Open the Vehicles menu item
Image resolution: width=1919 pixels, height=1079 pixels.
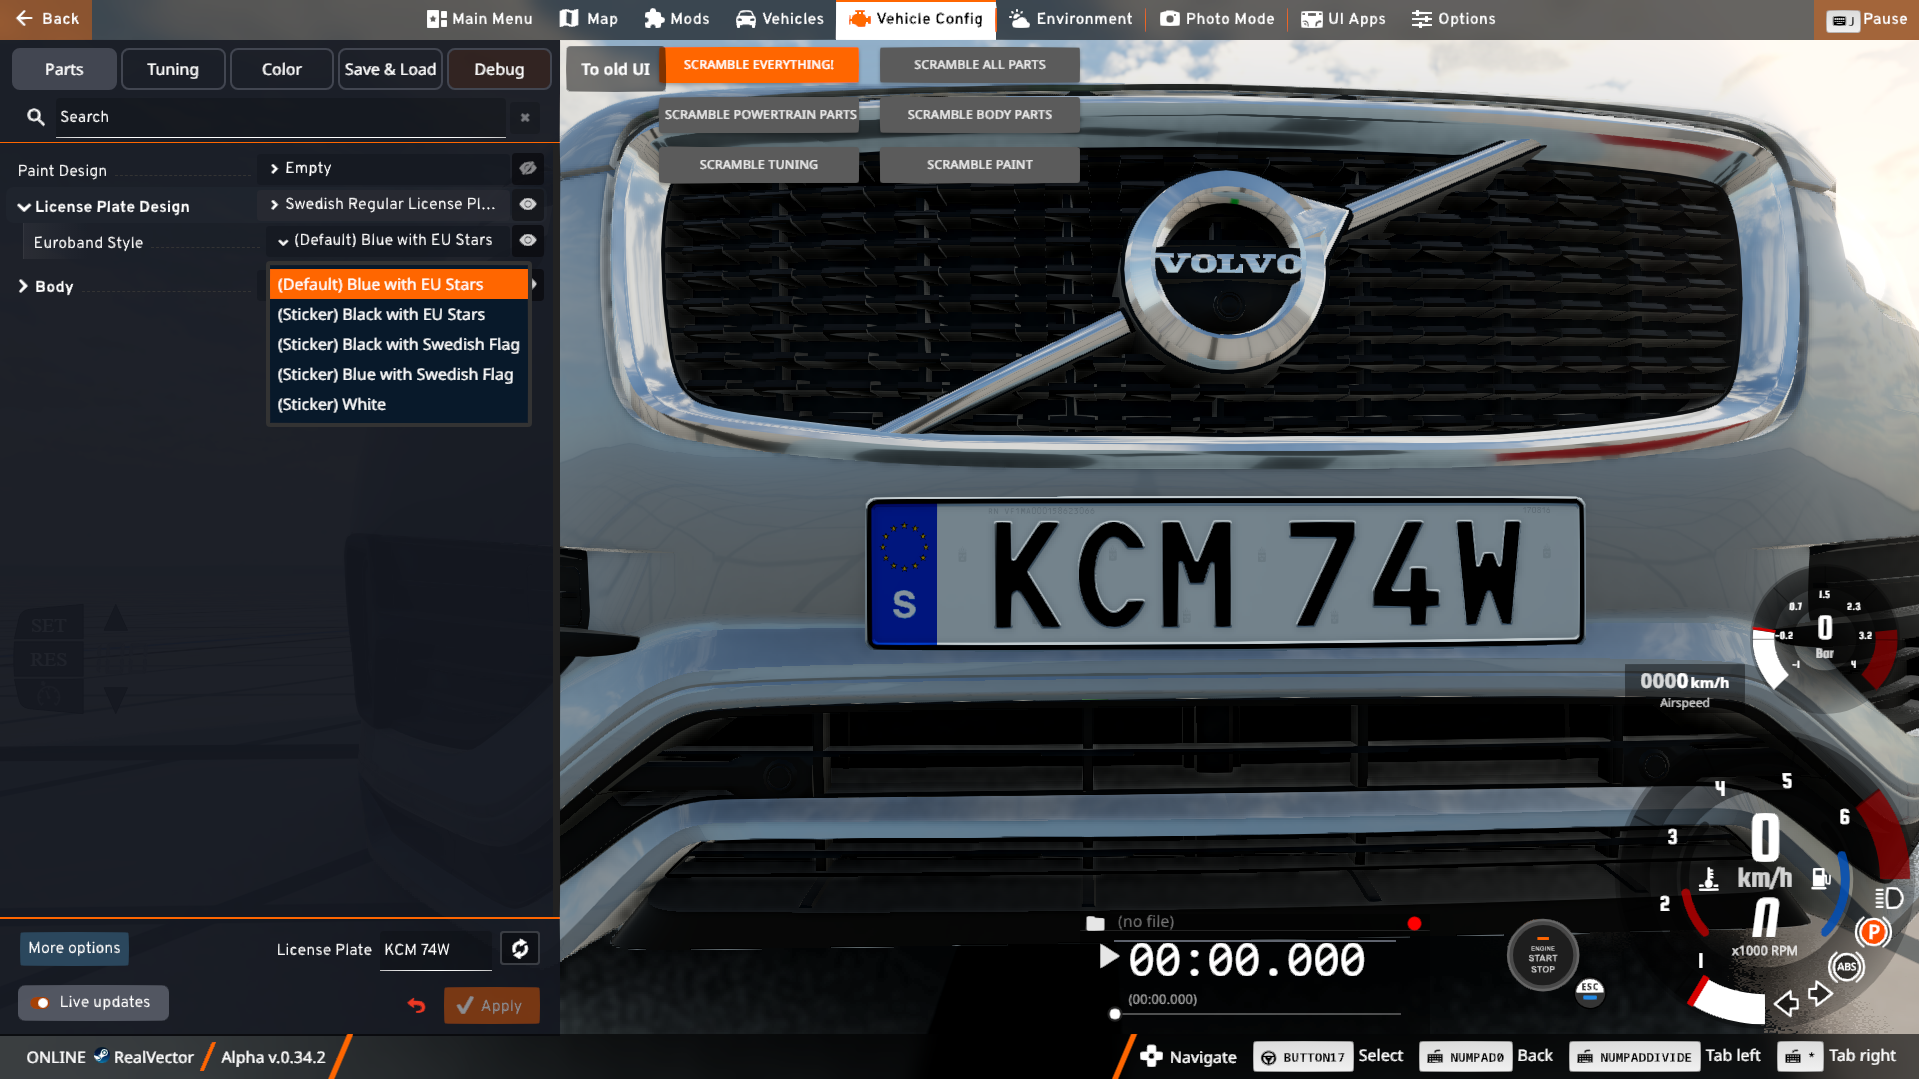(780, 19)
